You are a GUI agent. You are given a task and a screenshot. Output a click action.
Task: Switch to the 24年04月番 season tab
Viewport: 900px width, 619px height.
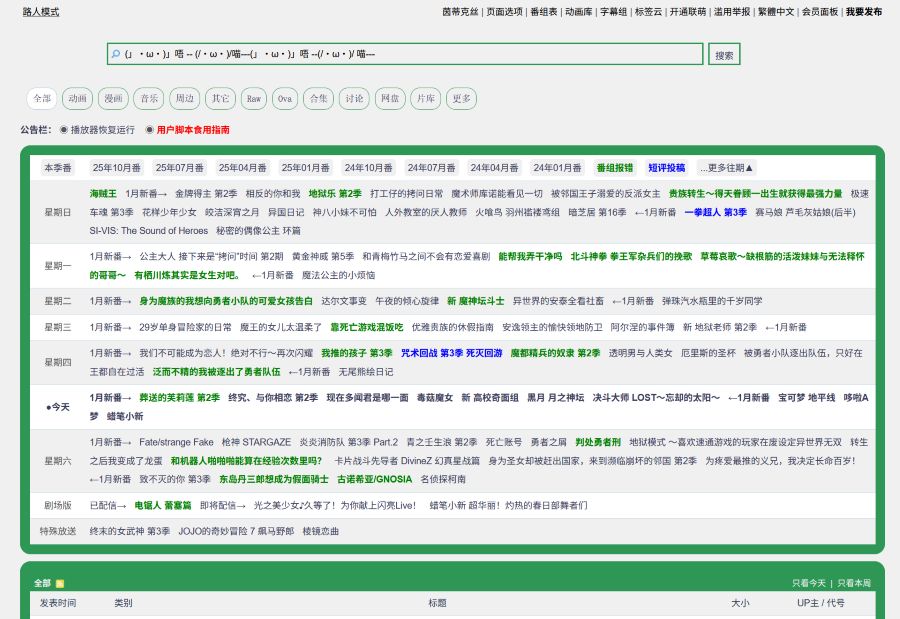[494, 168]
